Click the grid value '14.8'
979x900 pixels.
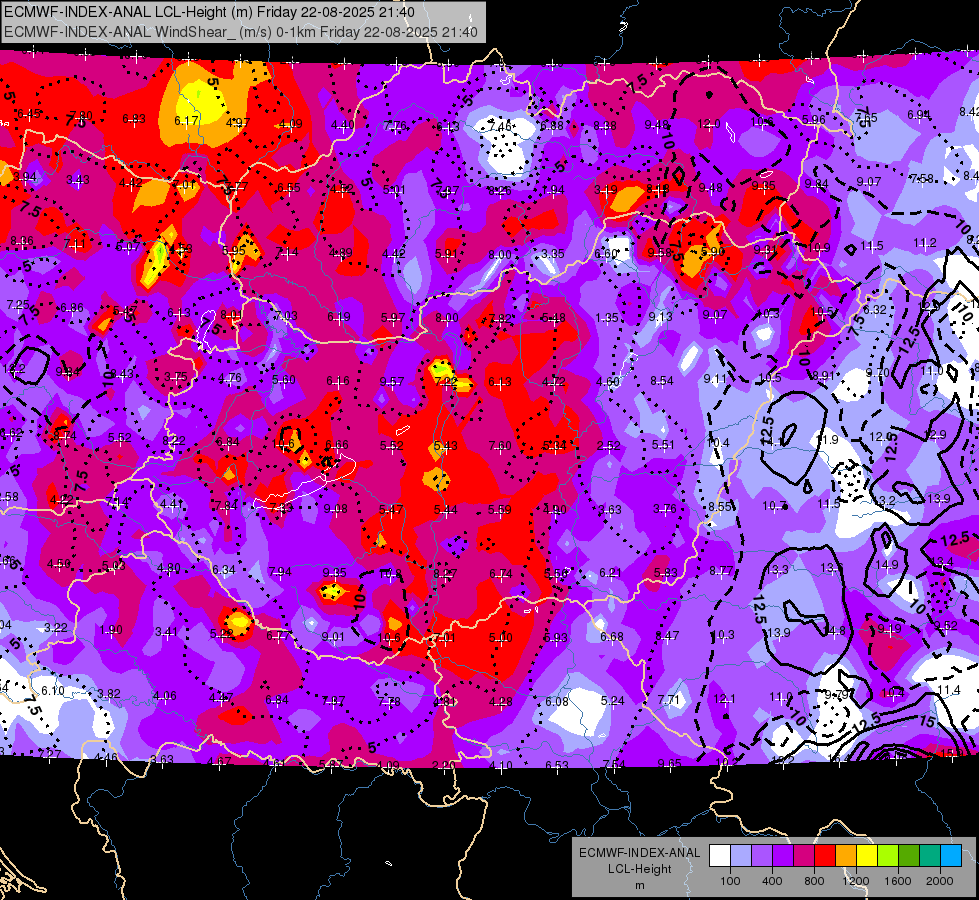834,630
